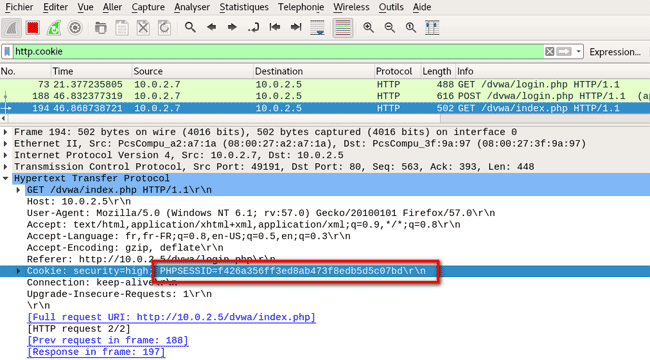Zoom in on packet text
The height and width of the screenshot is (360, 650).
[x=368, y=27]
